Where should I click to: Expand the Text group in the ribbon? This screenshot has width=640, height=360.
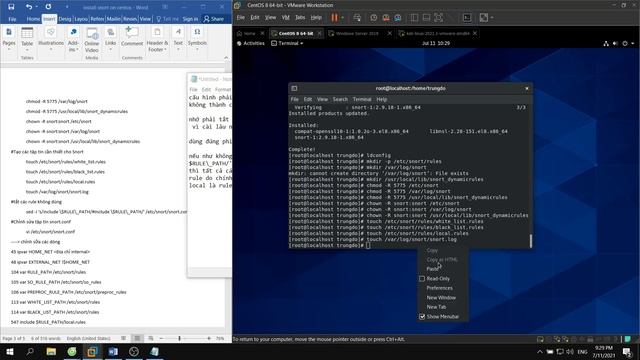[178, 38]
